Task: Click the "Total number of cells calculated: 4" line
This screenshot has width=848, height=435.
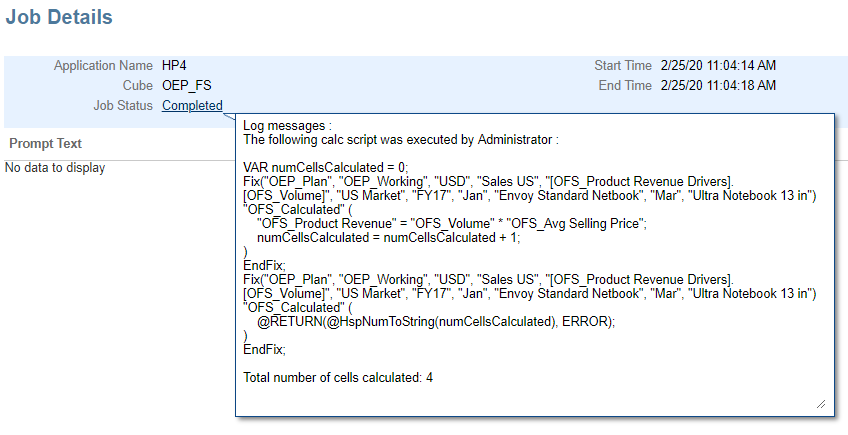Action: pyautogui.click(x=338, y=377)
